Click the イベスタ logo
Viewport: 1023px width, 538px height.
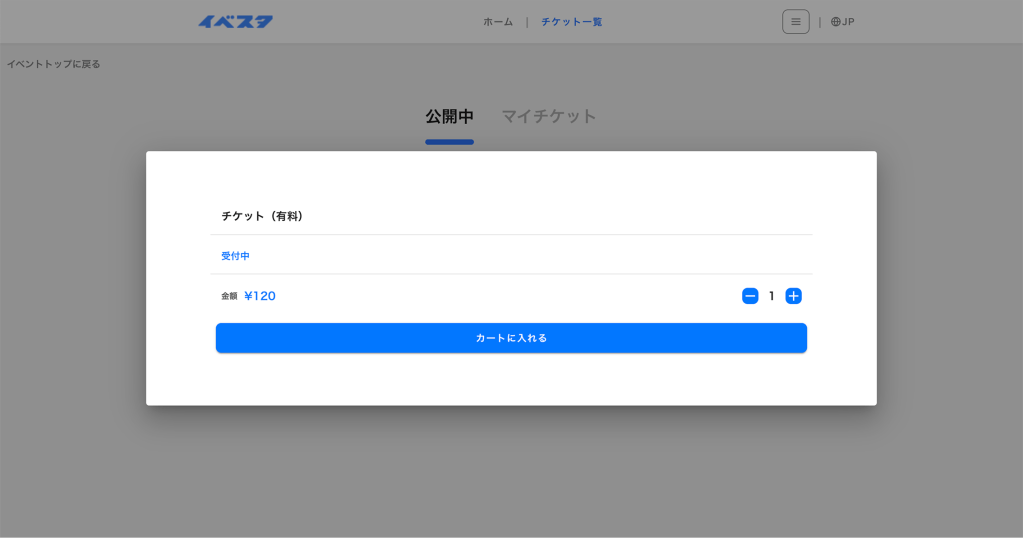tap(235, 22)
